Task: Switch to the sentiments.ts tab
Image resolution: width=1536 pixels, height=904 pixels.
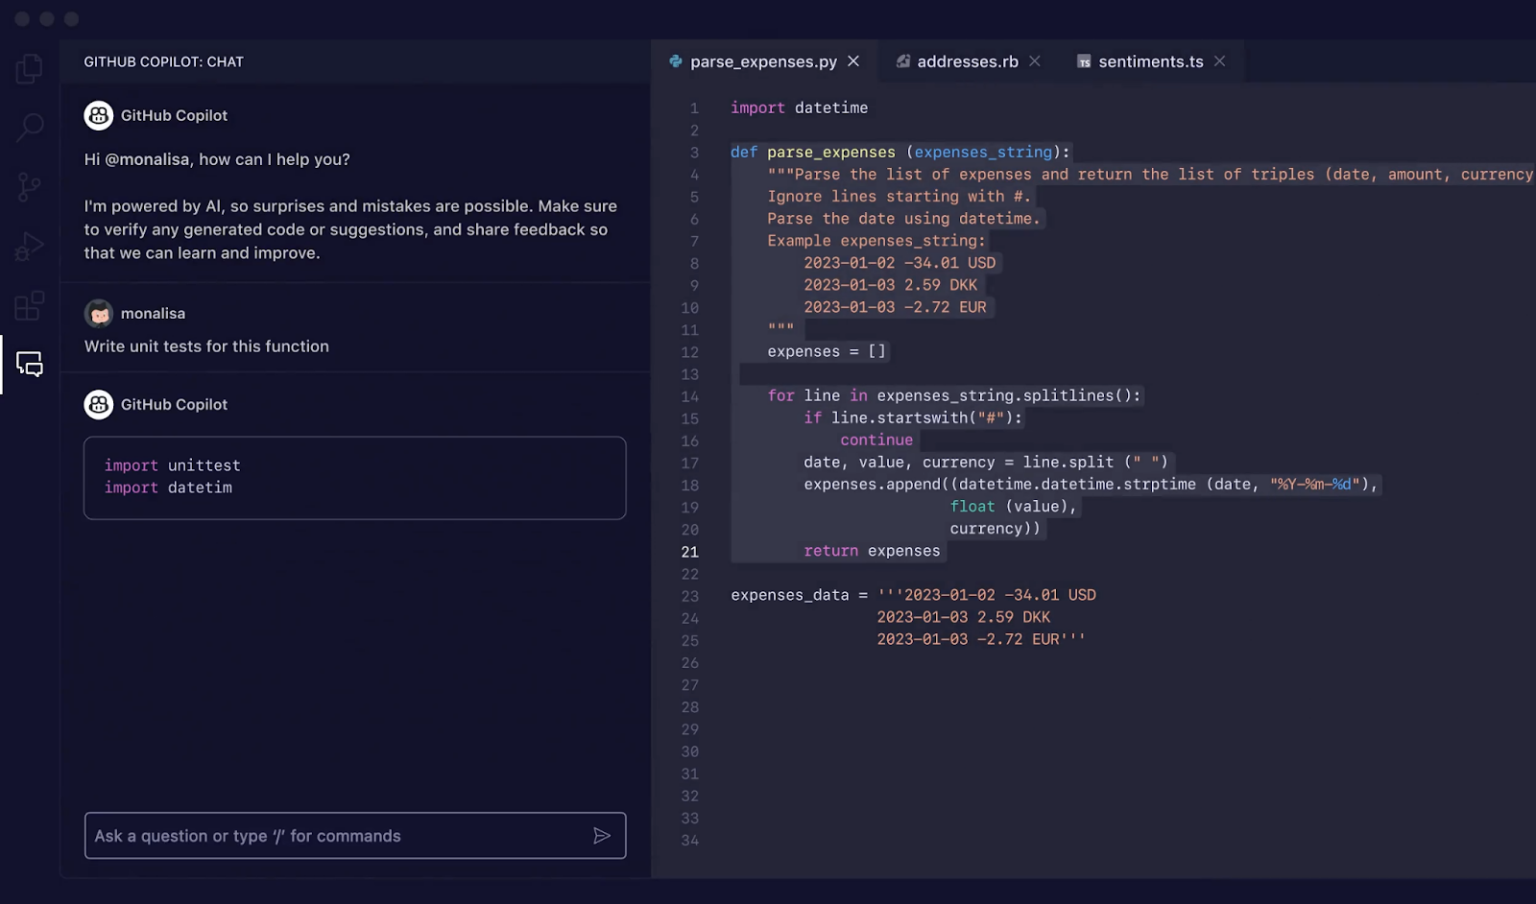Action: [1150, 61]
